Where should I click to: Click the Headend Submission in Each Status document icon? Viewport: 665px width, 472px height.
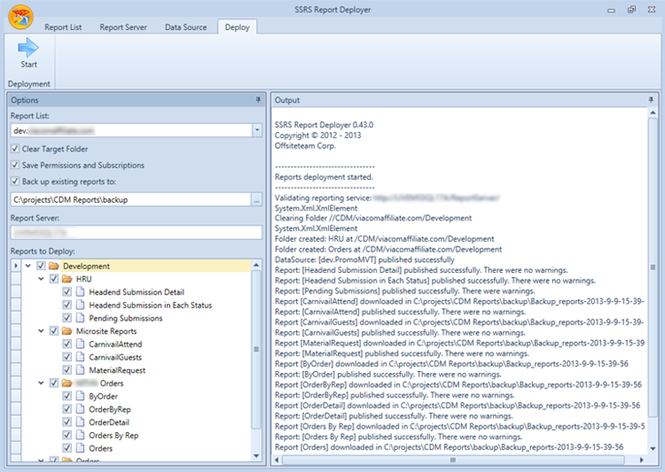80,305
